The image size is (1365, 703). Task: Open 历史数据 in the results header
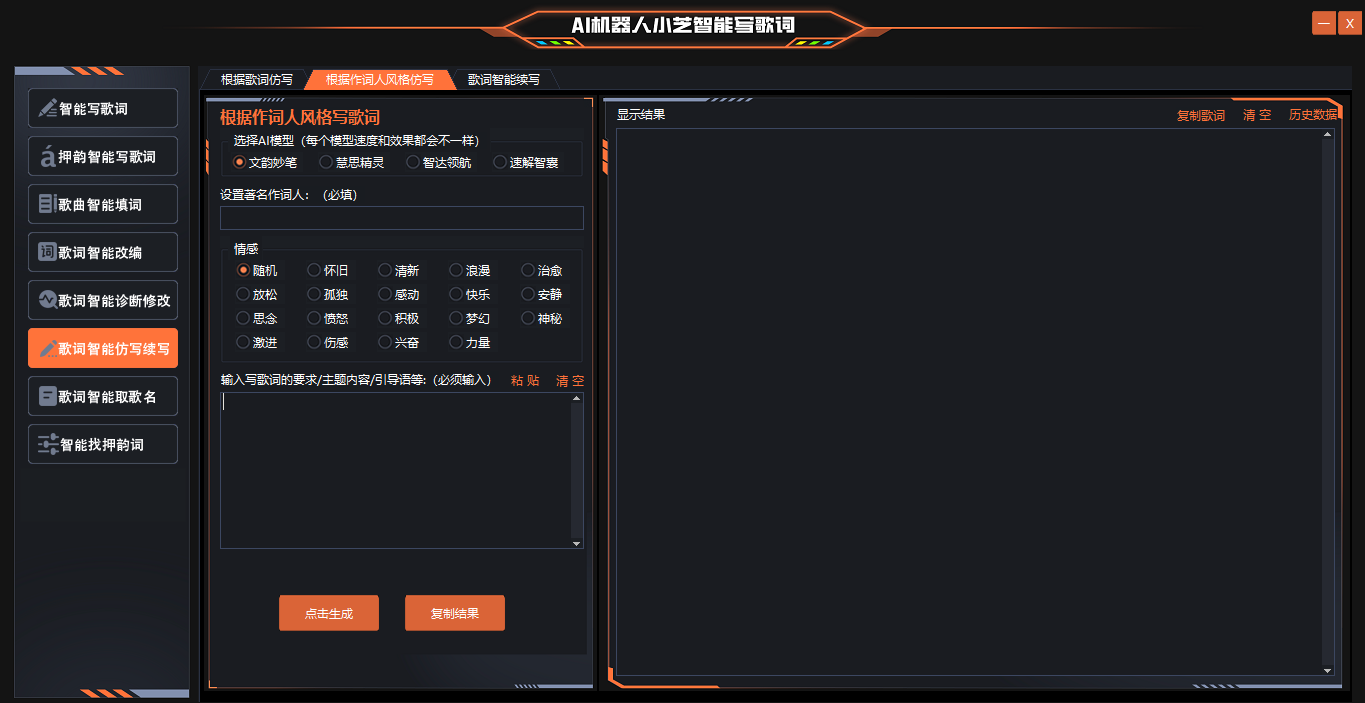pos(1312,115)
